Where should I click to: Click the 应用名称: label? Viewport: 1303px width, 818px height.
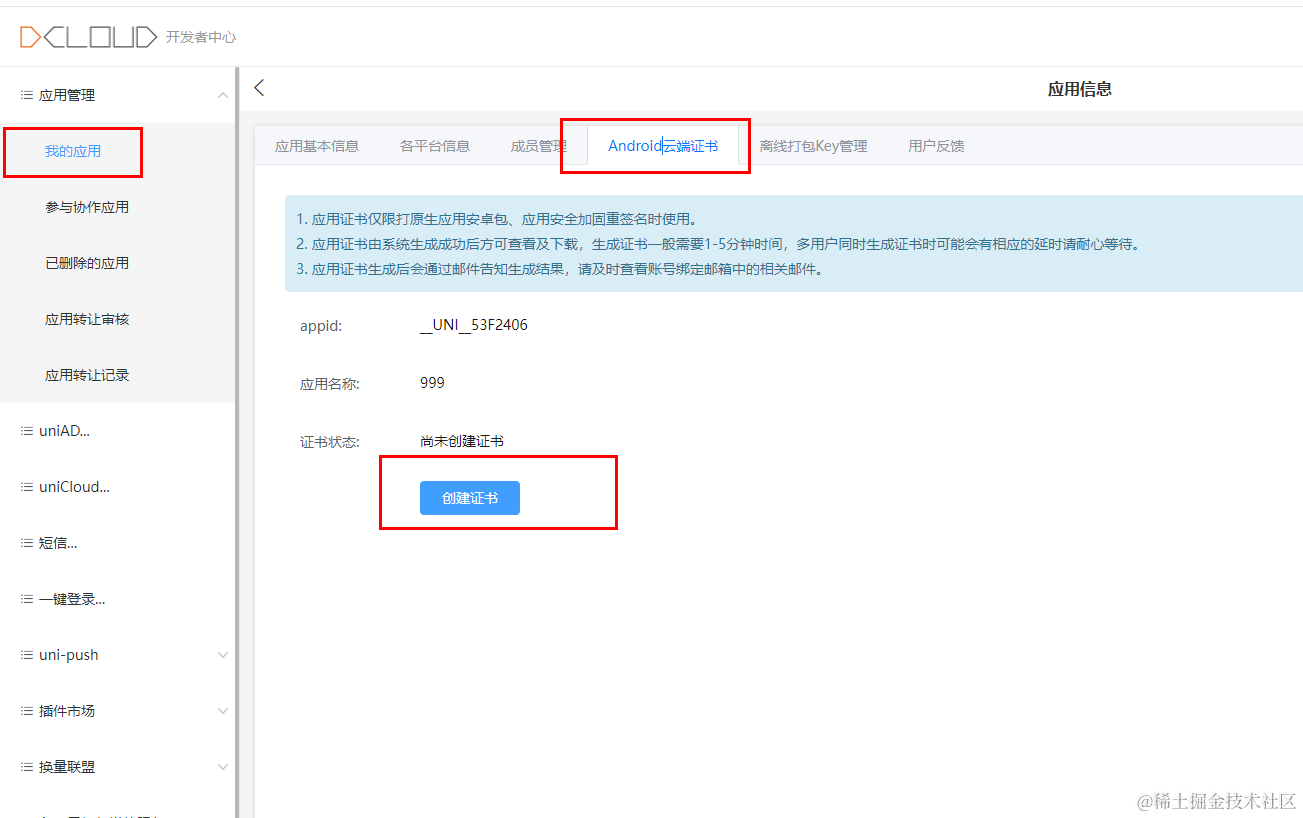(329, 383)
